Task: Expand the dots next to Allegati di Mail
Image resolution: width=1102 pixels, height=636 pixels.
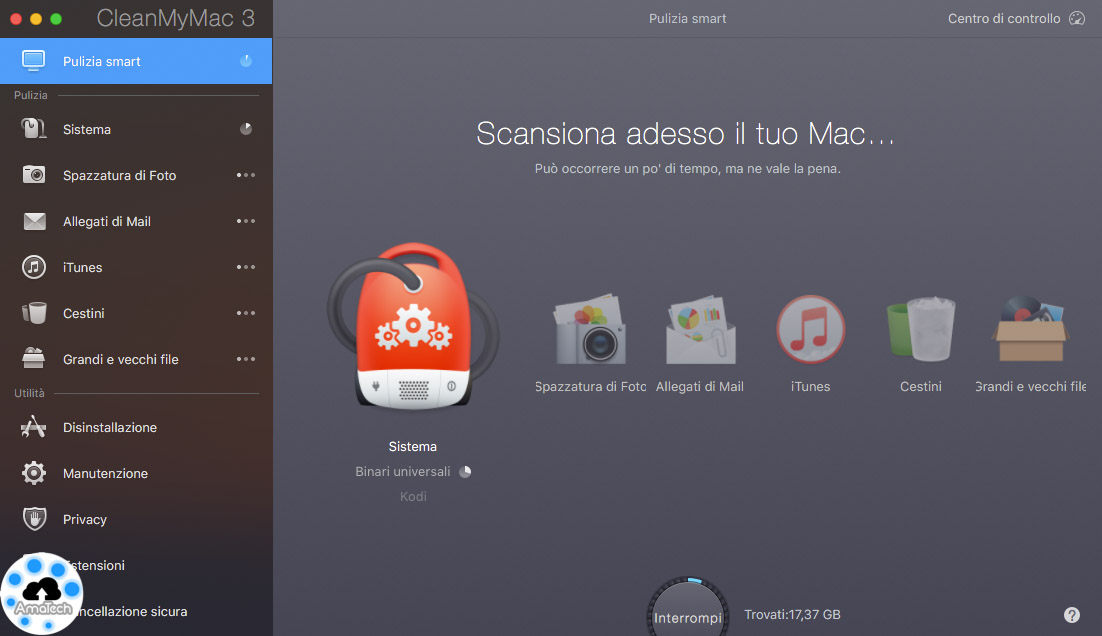Action: [x=246, y=221]
